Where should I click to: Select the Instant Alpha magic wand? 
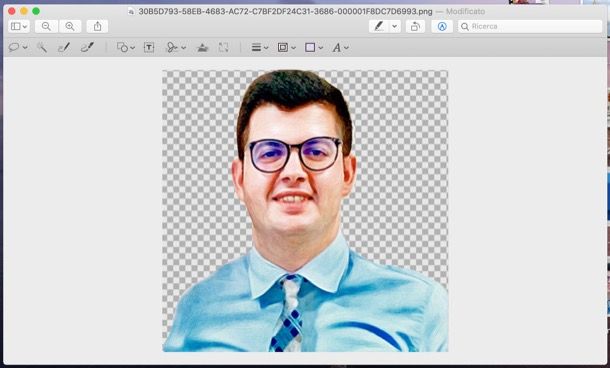tap(42, 47)
